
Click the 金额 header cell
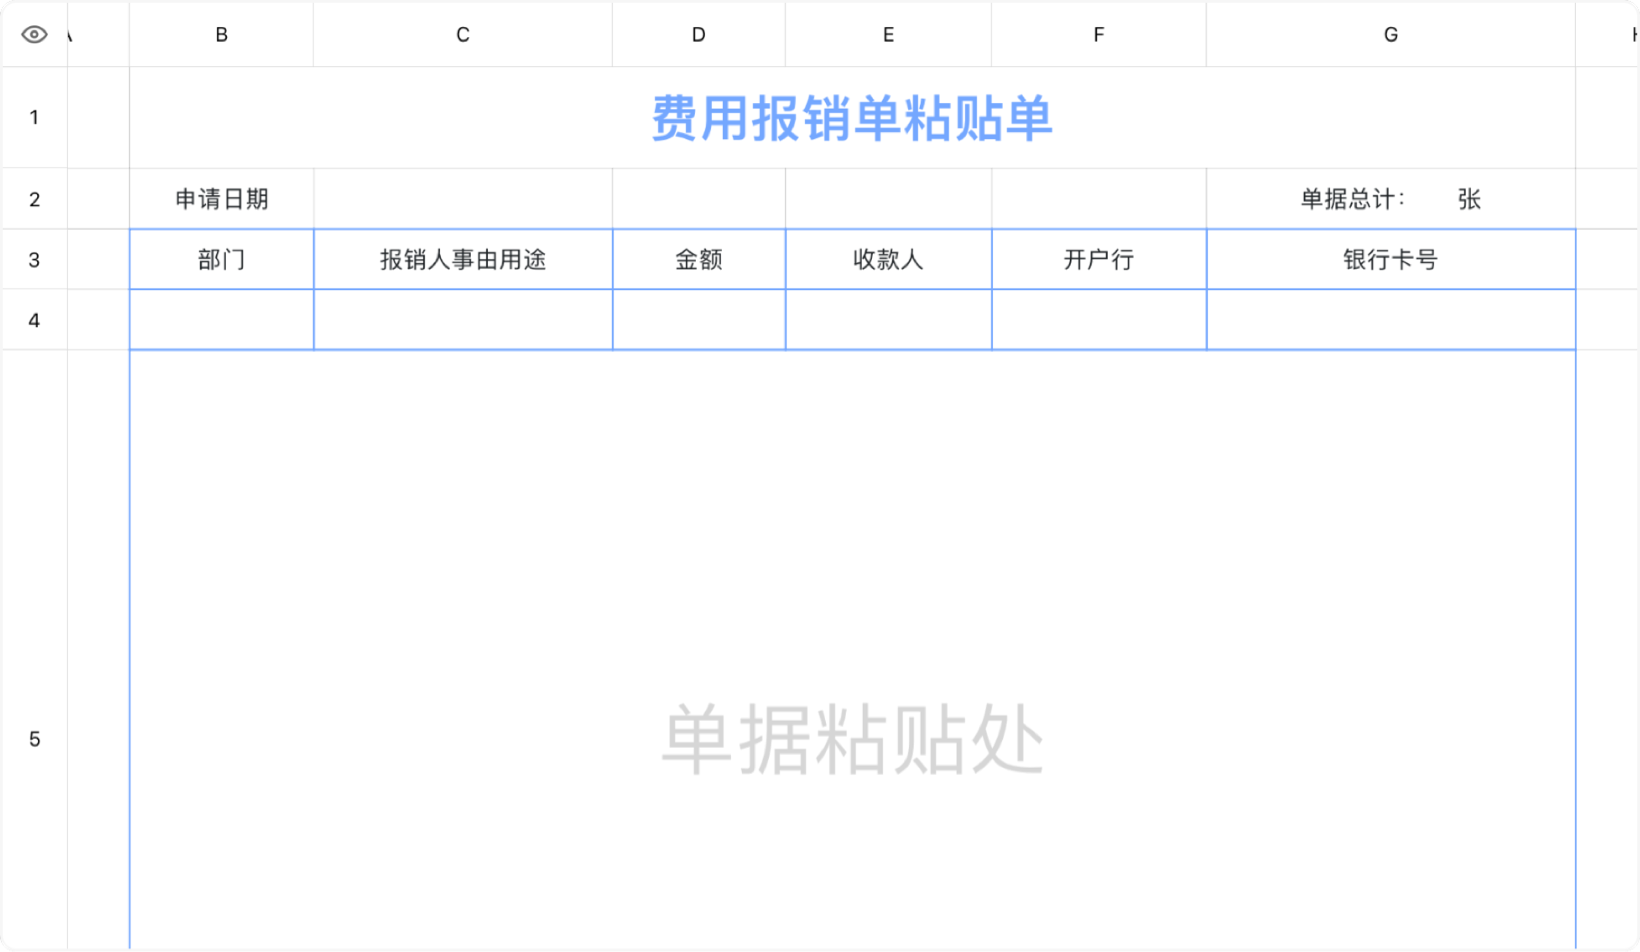tap(698, 260)
